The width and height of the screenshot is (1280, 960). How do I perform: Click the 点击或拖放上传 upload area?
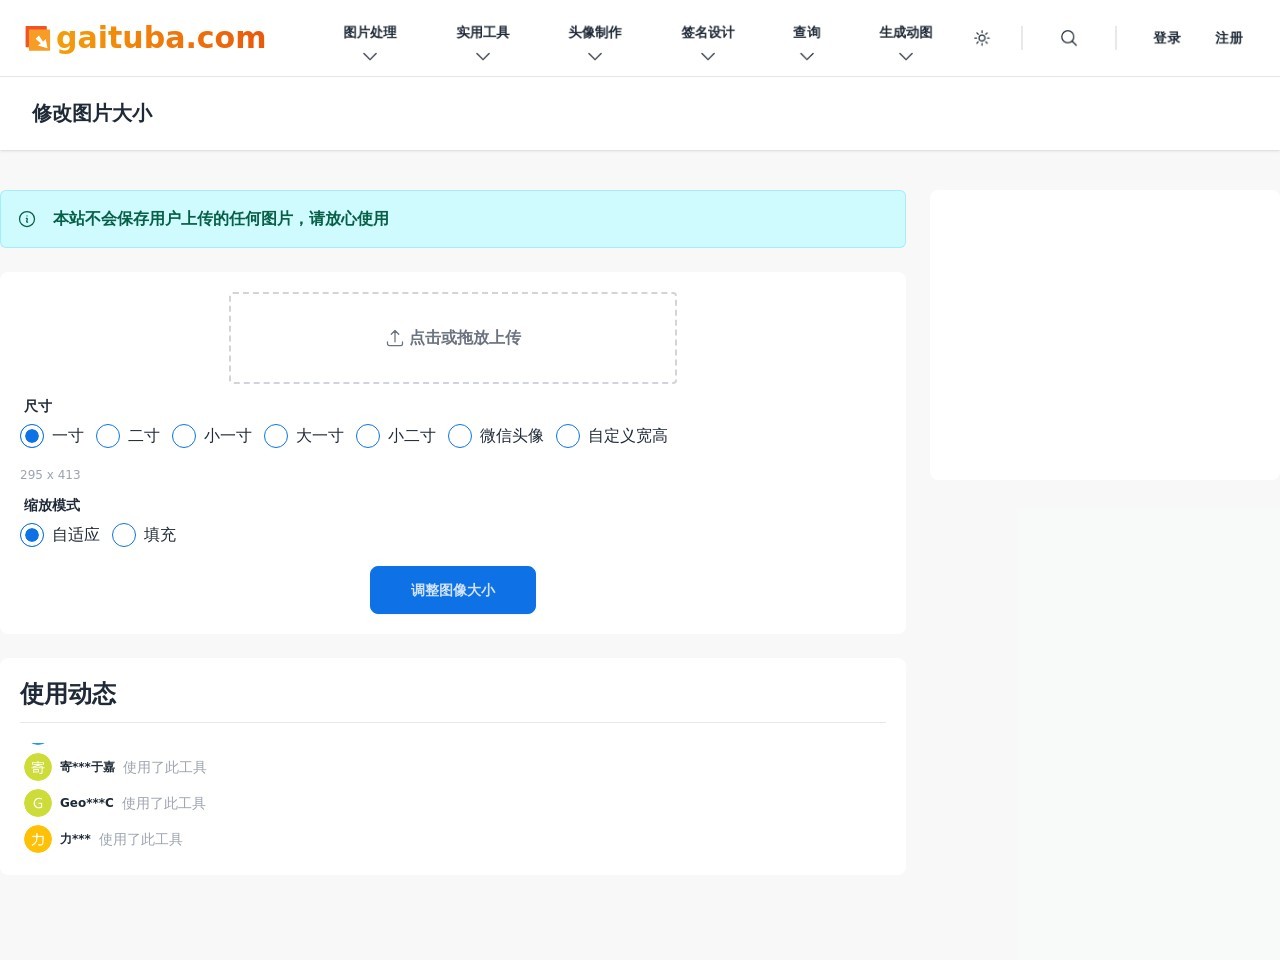(x=453, y=338)
